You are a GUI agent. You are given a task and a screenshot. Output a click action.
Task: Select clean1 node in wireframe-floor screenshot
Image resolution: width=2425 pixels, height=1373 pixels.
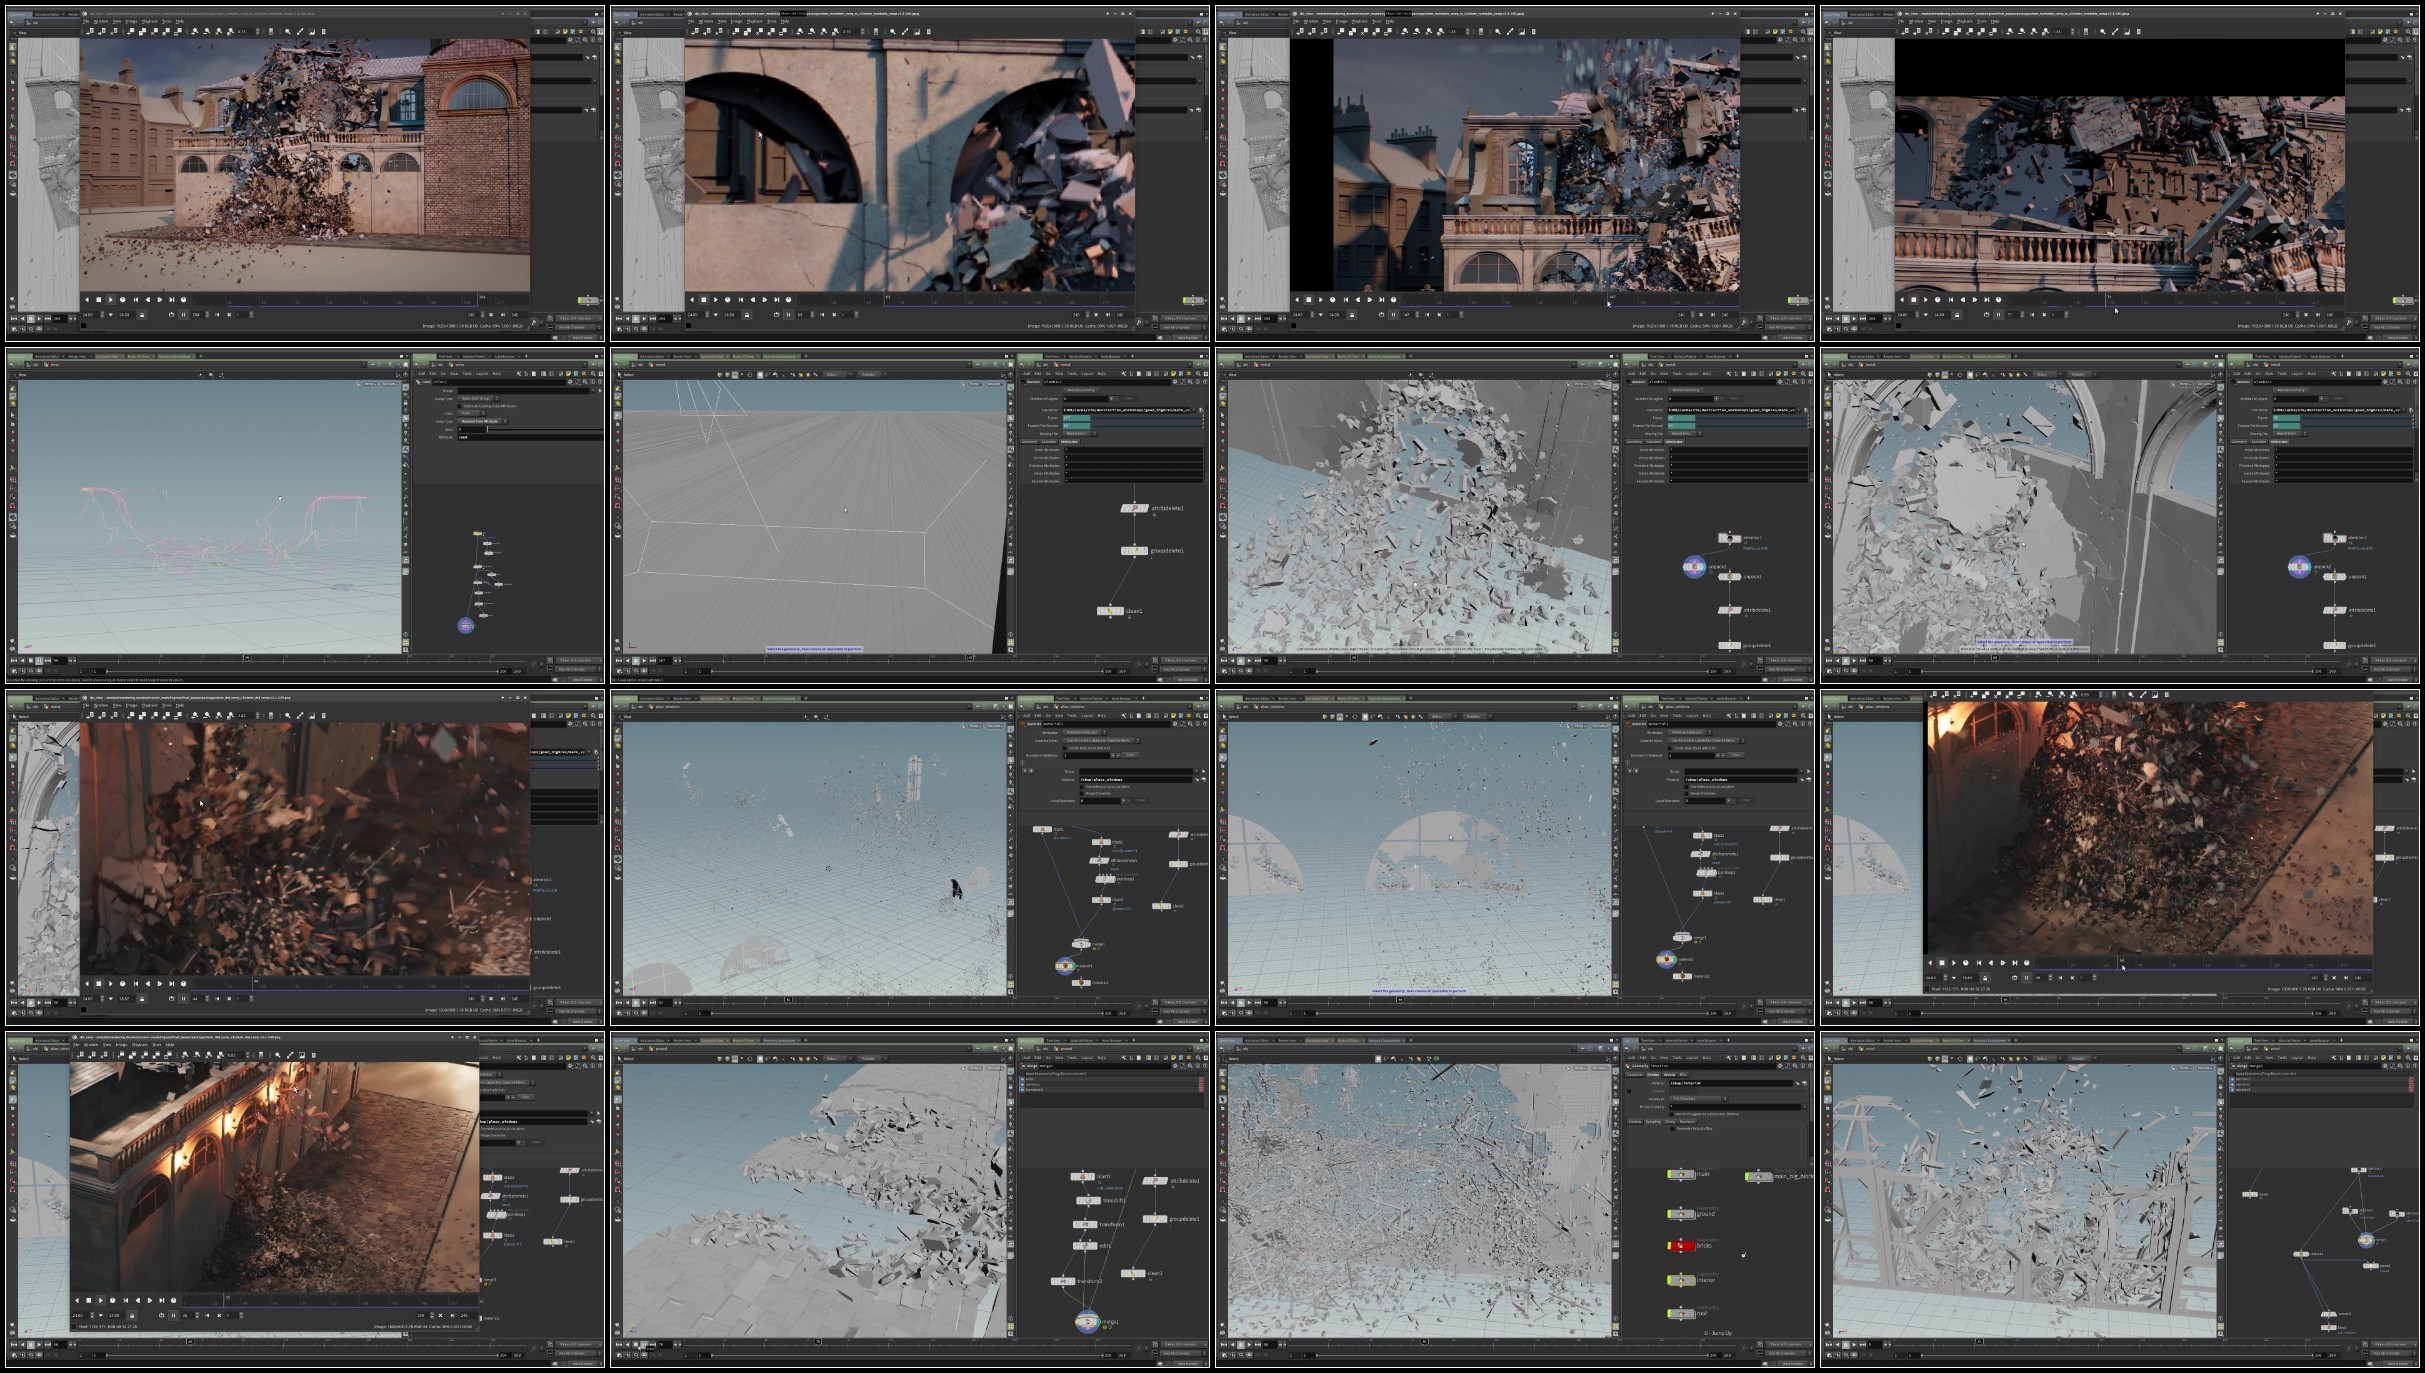coord(1110,611)
